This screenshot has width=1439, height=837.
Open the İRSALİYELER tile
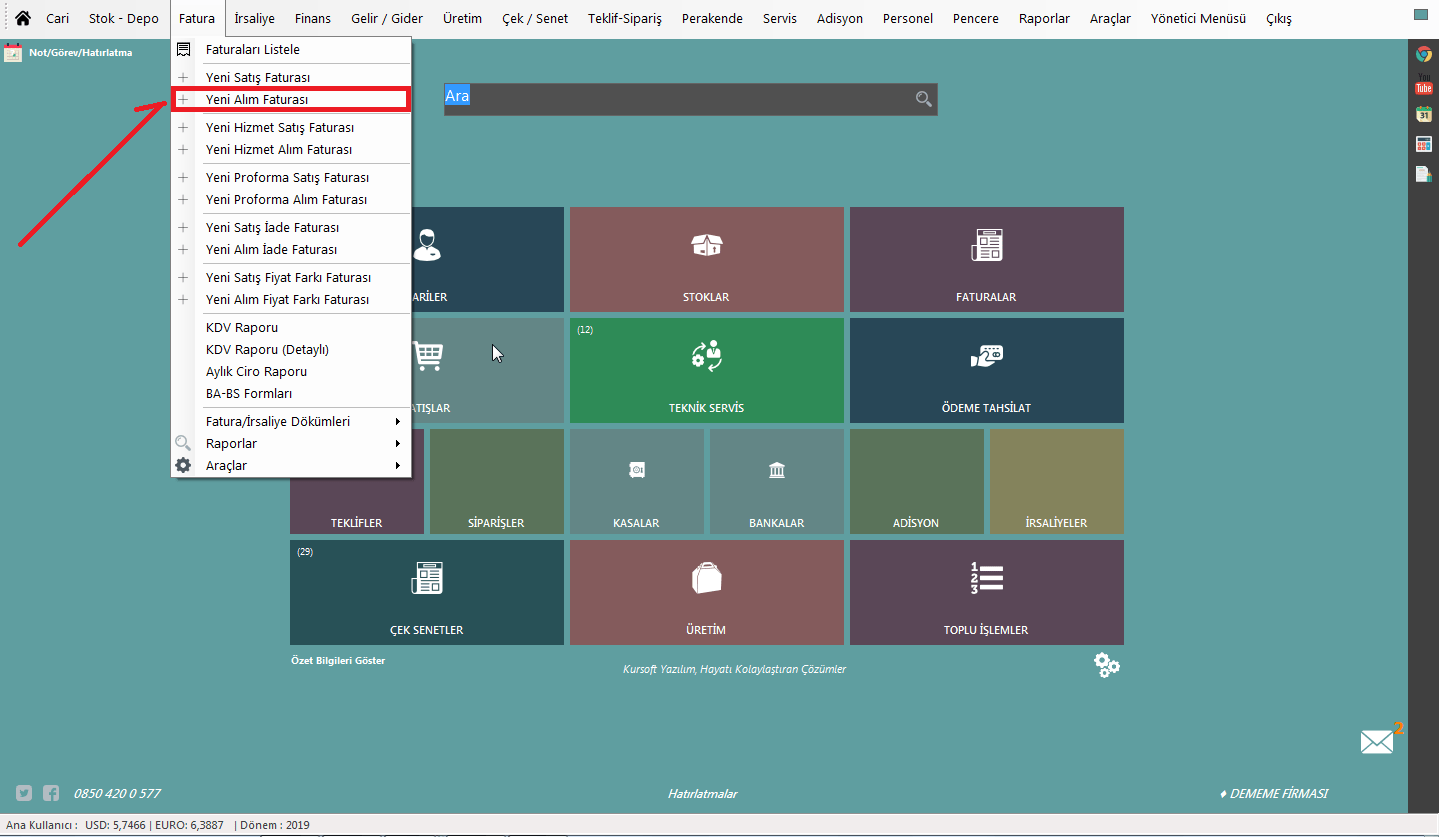pos(1057,481)
